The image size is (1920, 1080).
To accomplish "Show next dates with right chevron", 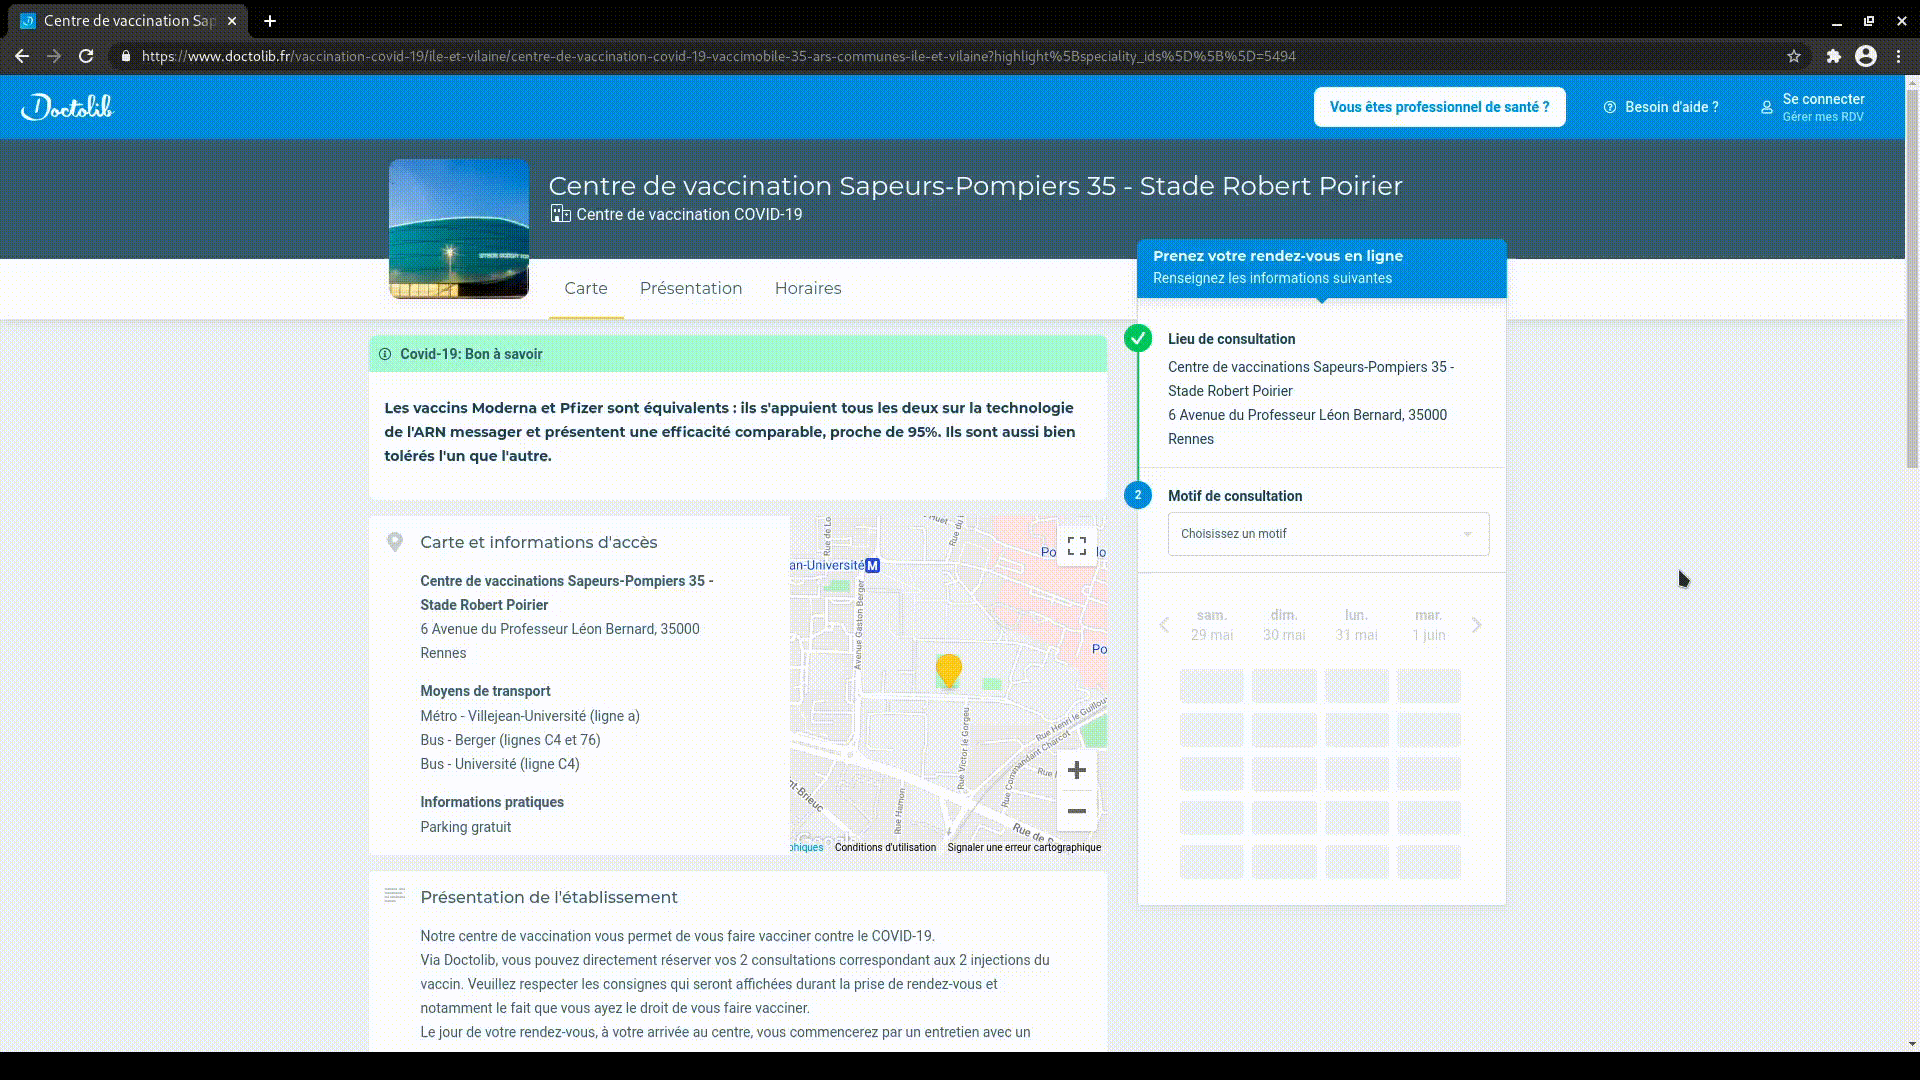I will click(x=1476, y=625).
